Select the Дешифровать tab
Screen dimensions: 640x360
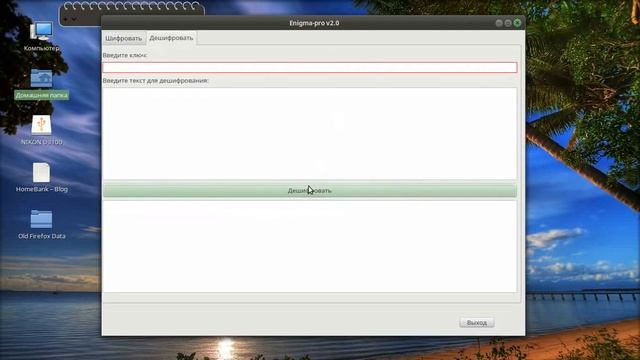pos(171,38)
